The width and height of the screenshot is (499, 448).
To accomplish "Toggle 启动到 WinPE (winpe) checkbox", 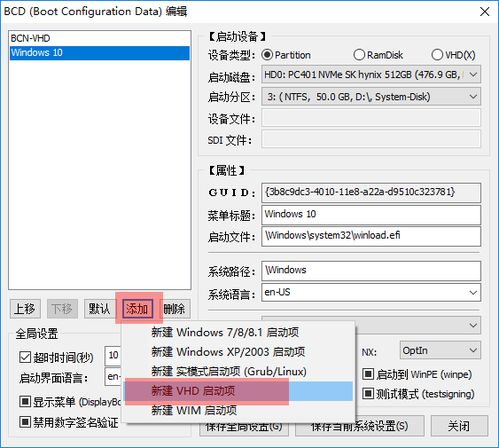I will click(x=368, y=374).
